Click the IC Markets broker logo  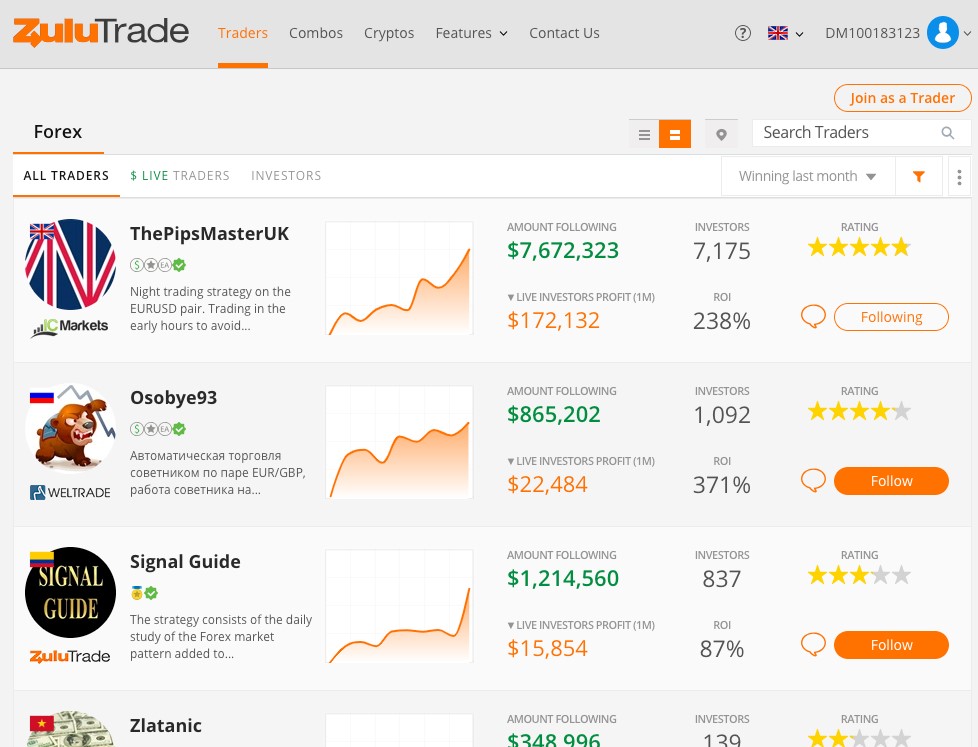tap(70, 326)
